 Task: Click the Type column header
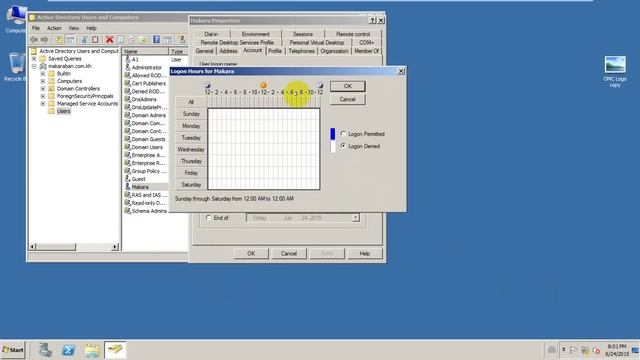point(178,51)
